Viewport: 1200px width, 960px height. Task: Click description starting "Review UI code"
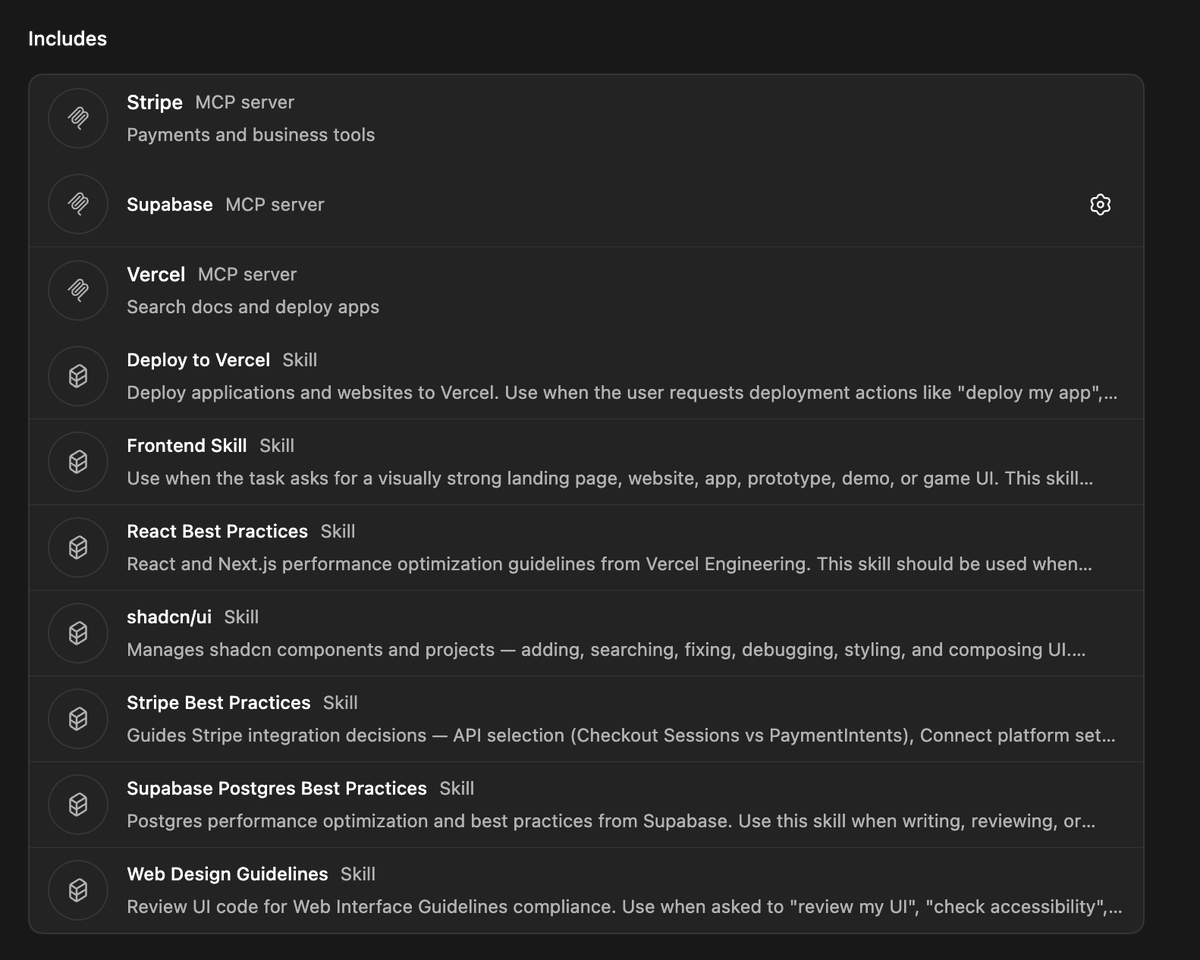pos(624,907)
